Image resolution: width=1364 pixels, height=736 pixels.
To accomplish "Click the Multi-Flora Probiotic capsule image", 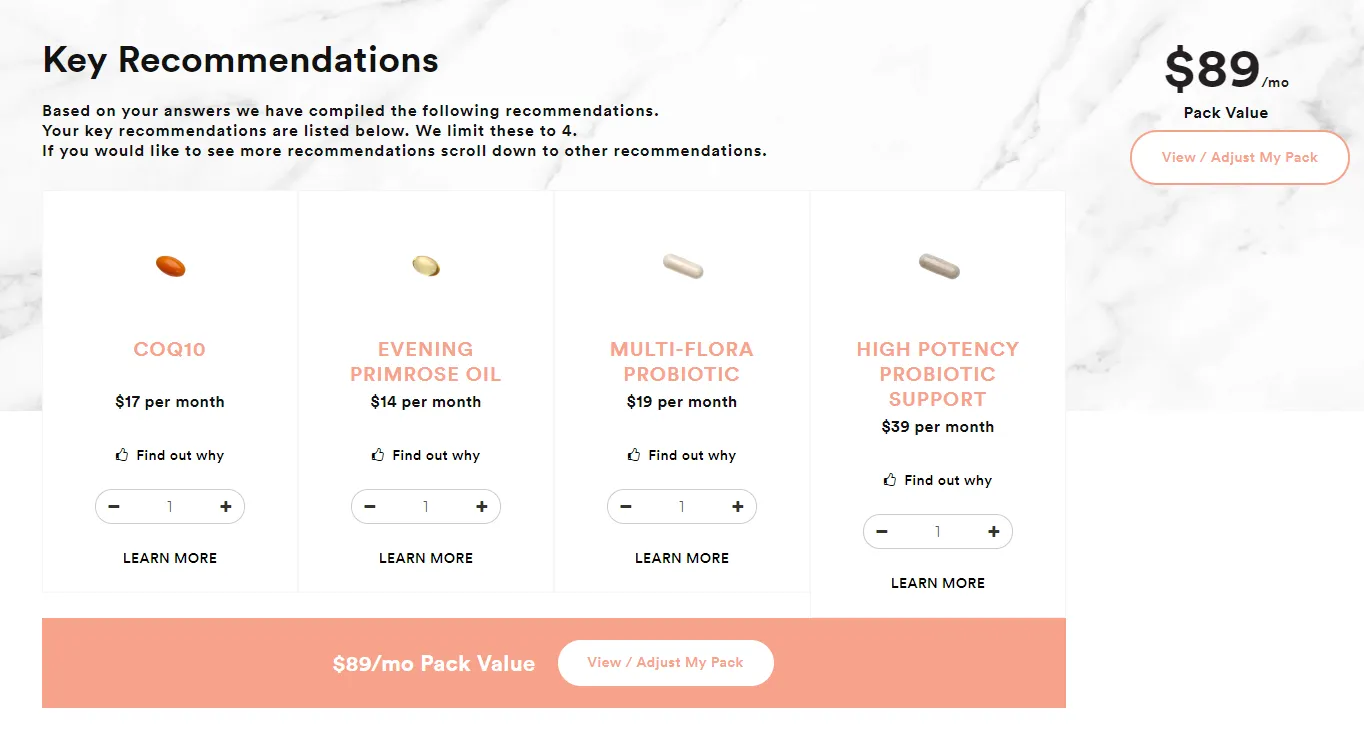I will tap(683, 266).
